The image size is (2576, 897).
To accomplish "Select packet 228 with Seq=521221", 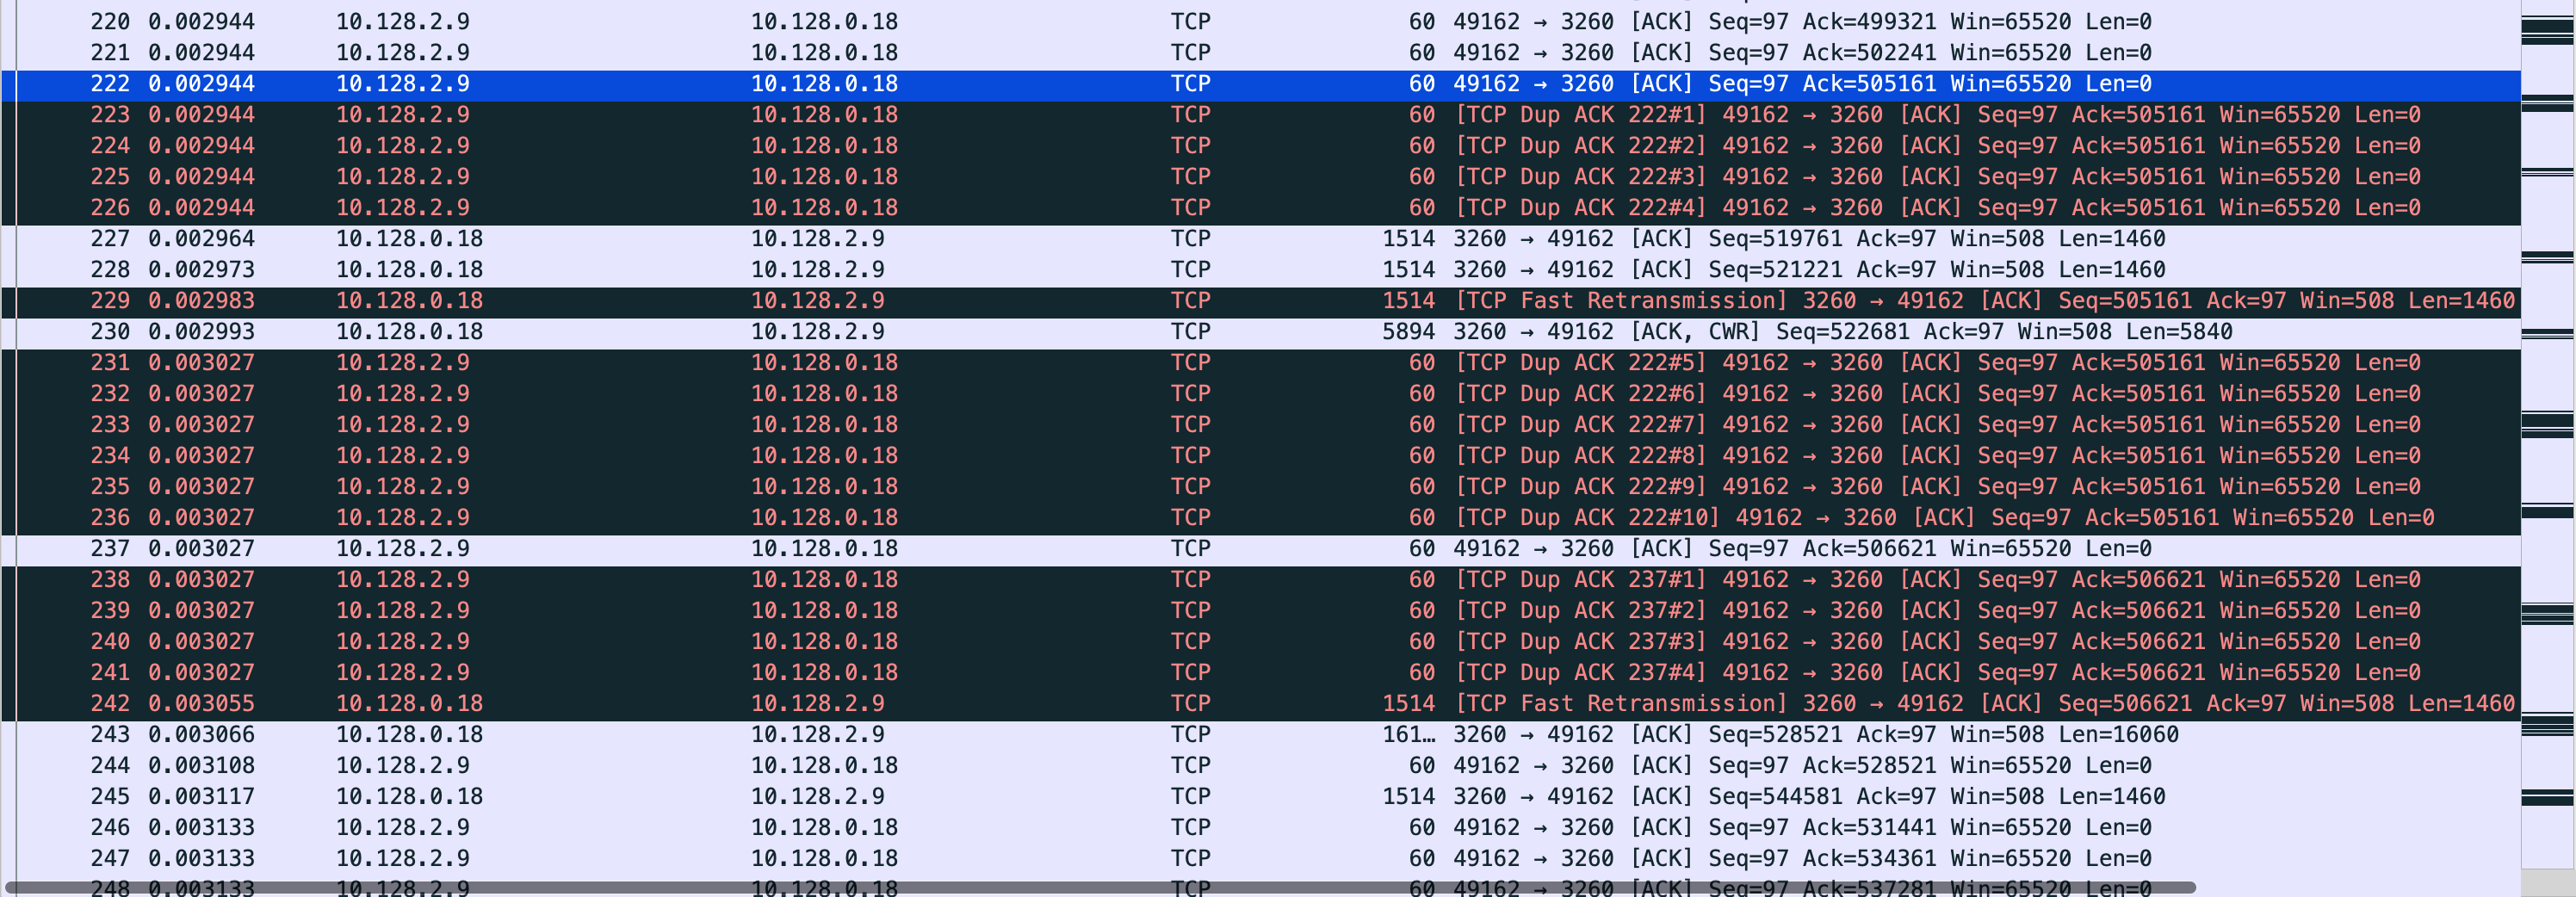I will coord(1260,270).
